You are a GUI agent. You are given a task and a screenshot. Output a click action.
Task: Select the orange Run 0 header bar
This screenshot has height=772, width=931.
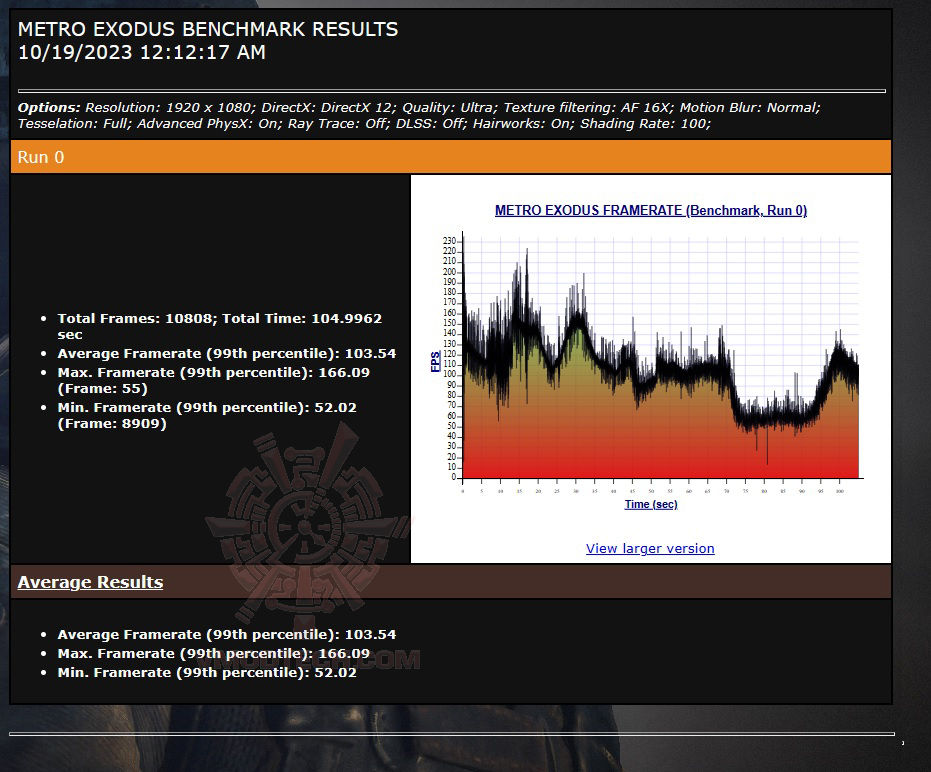451,157
